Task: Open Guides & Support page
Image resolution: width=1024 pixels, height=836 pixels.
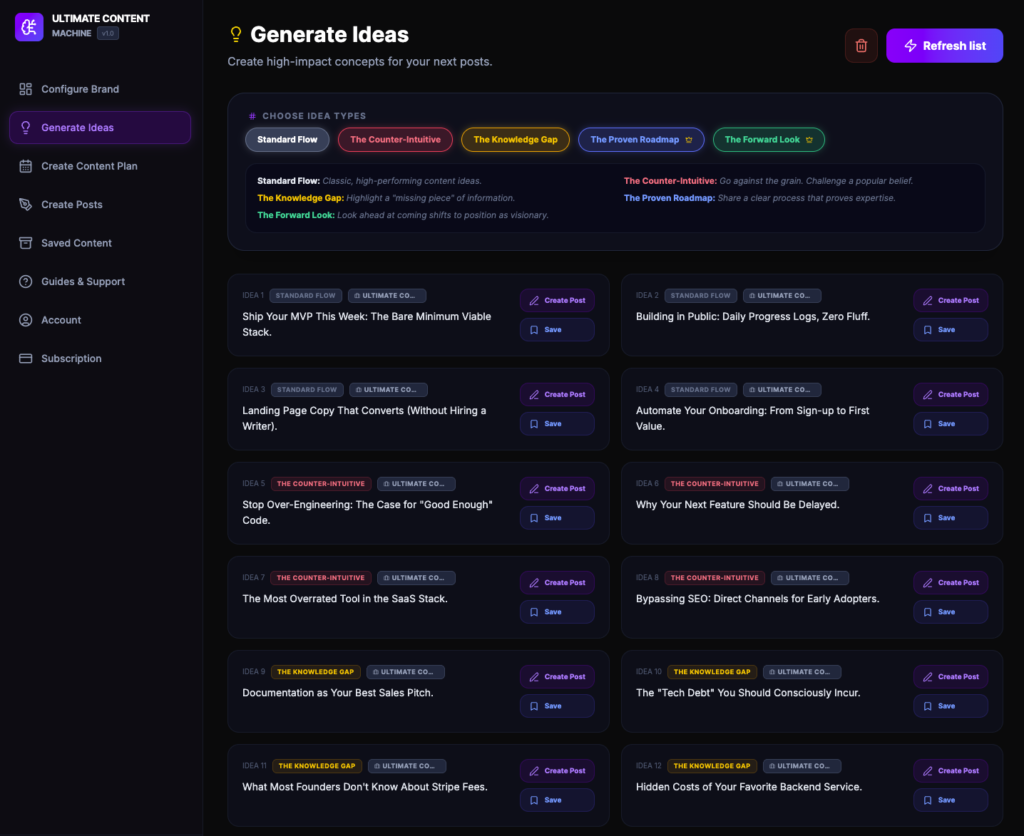Action: (x=83, y=282)
